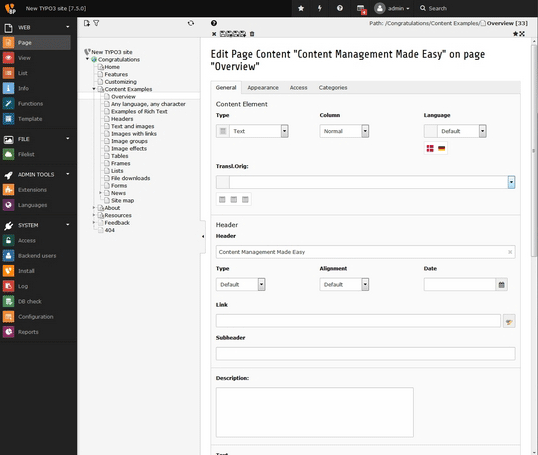This screenshot has width=538, height=455.
Task: Open the Filelist module
Action: coord(26,154)
